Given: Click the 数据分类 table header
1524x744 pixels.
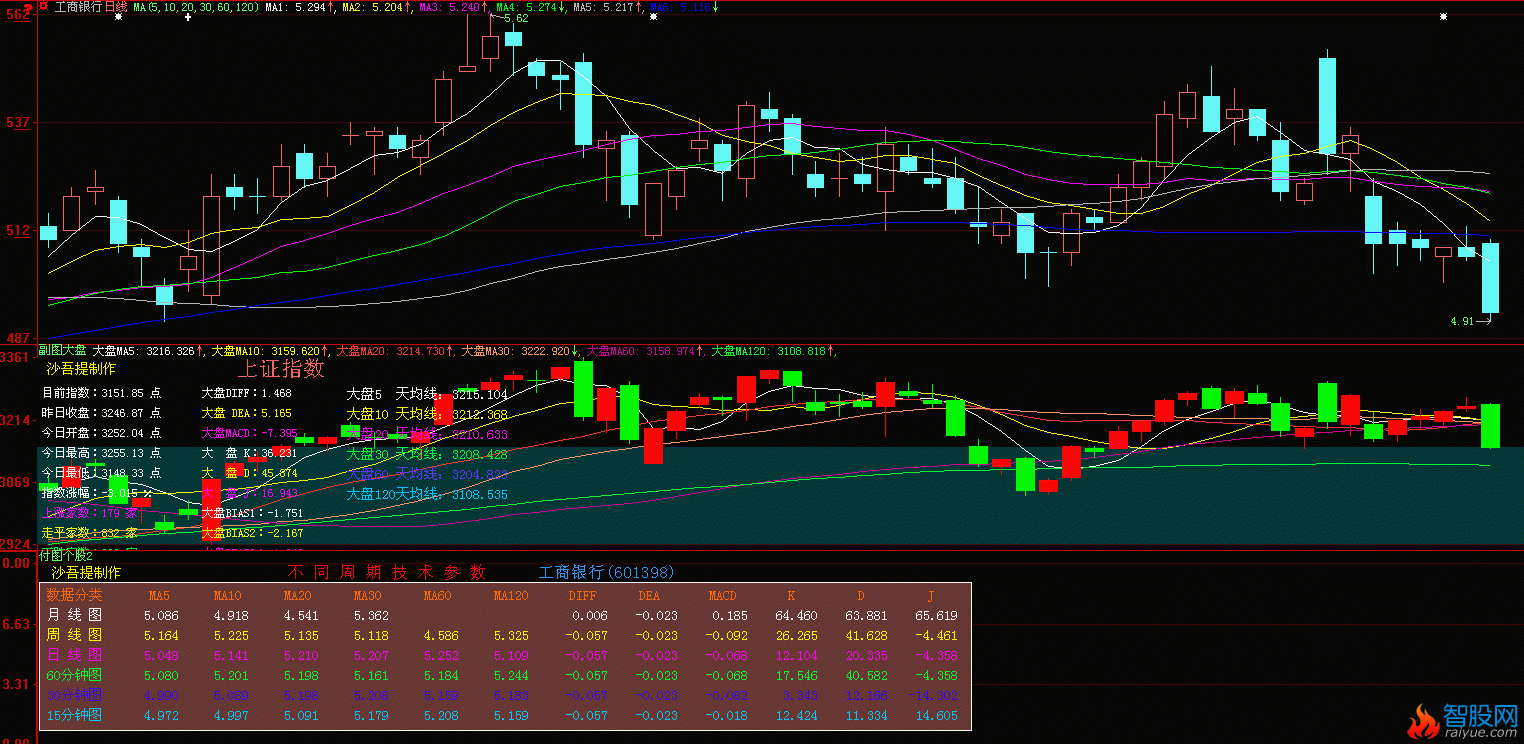Looking at the screenshot, I should pos(74,595).
